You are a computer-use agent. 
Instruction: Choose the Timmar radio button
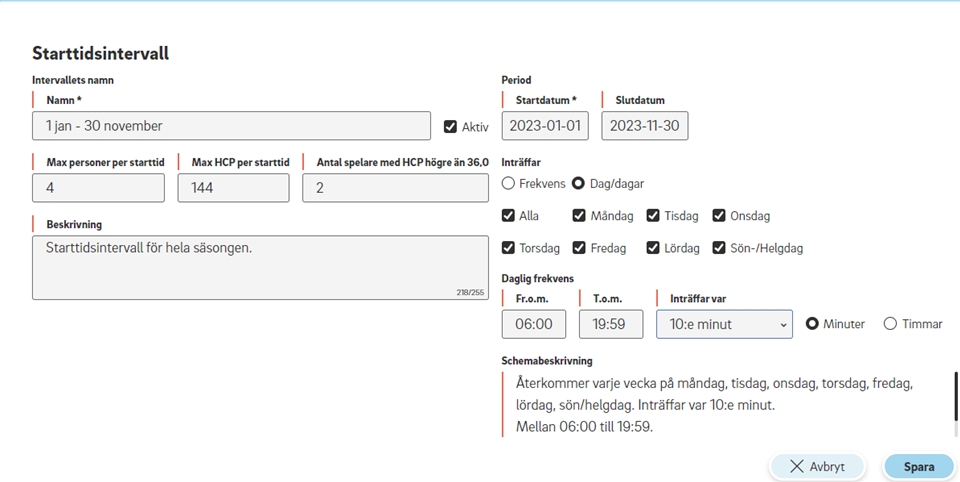tap(890, 324)
